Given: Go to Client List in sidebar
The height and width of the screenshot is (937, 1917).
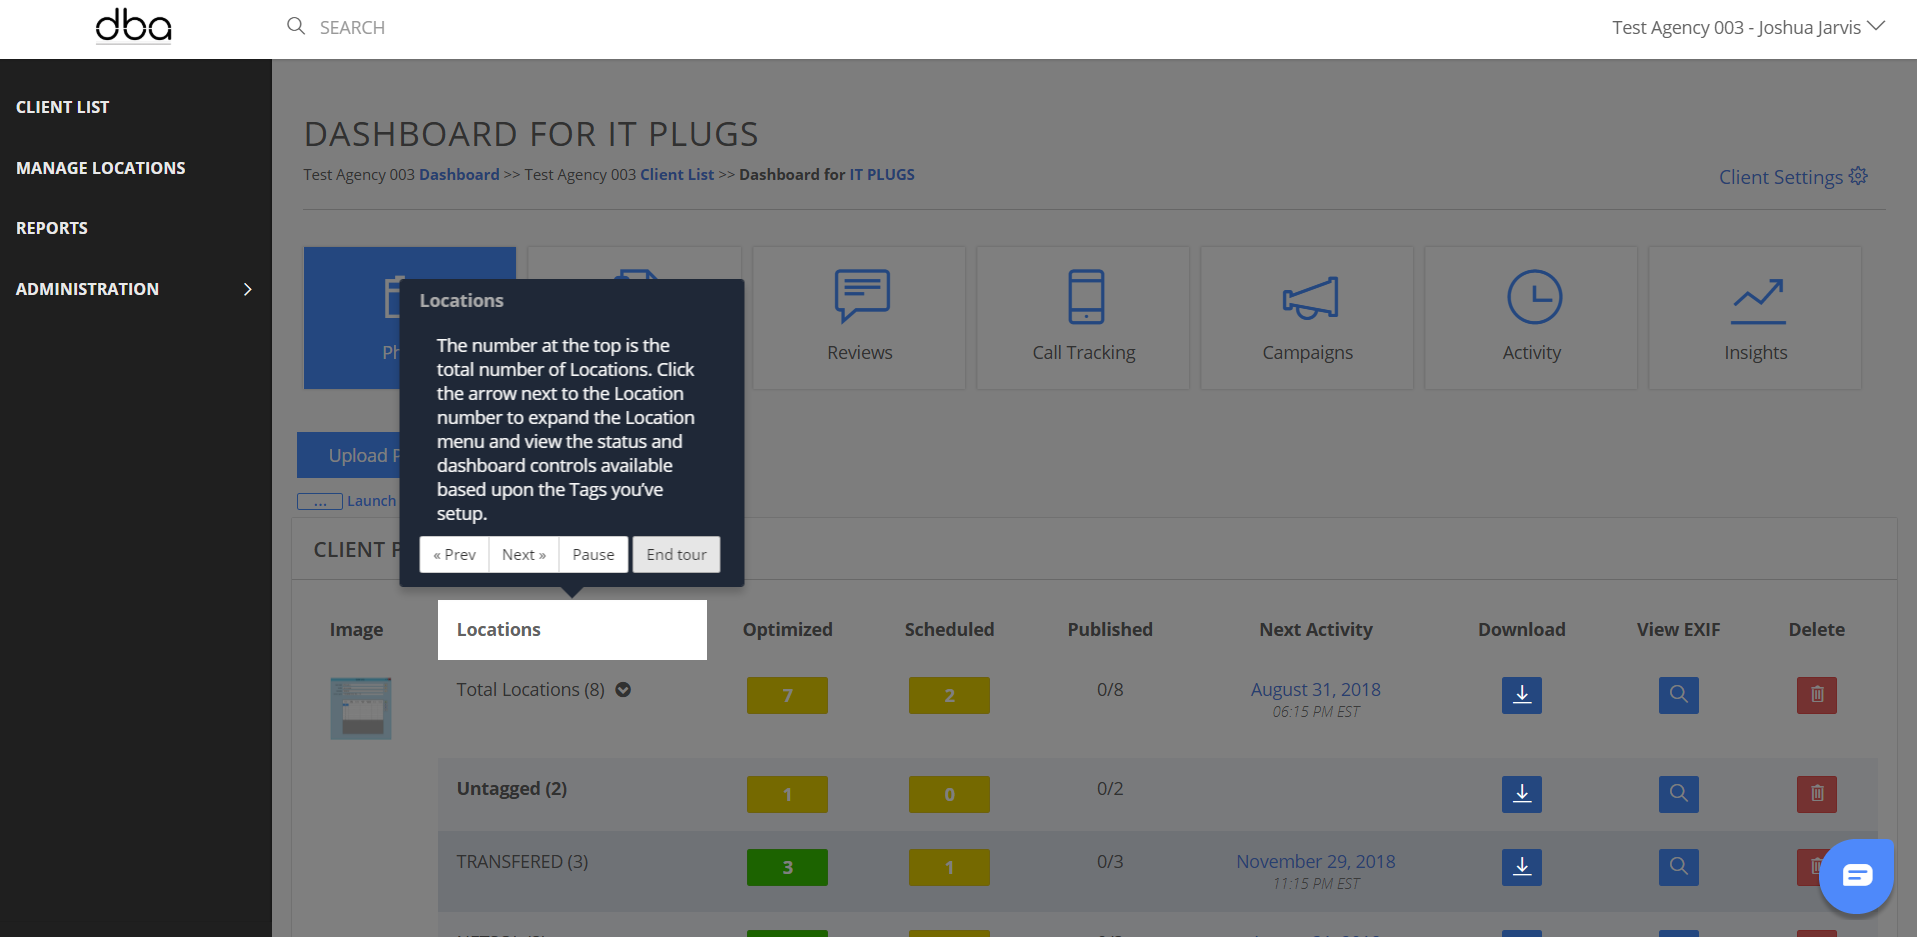Looking at the screenshot, I should point(63,107).
